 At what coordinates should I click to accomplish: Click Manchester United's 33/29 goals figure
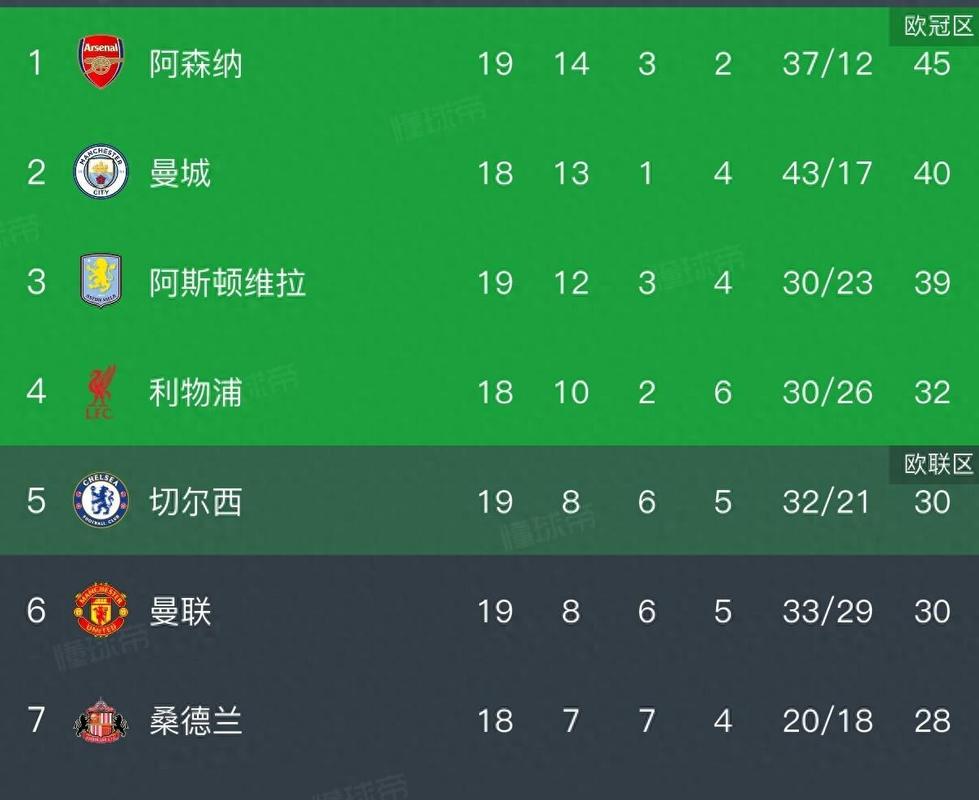827,611
